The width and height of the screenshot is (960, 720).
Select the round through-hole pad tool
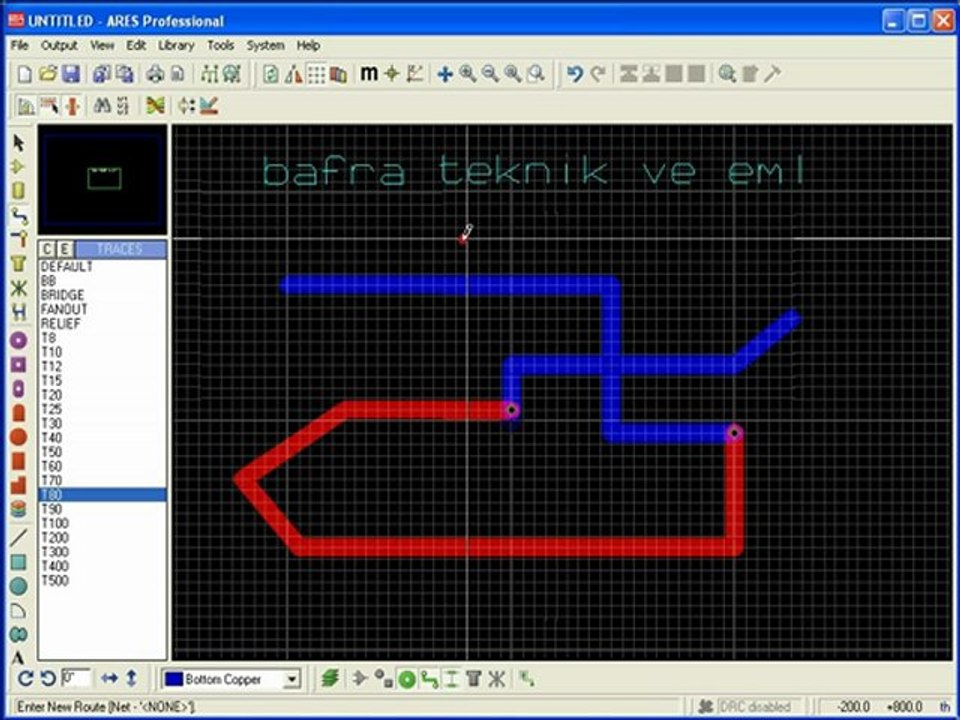coord(18,340)
